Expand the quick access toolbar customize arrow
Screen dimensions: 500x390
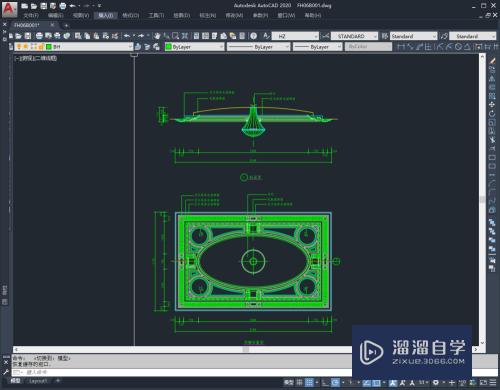click(x=99, y=6)
